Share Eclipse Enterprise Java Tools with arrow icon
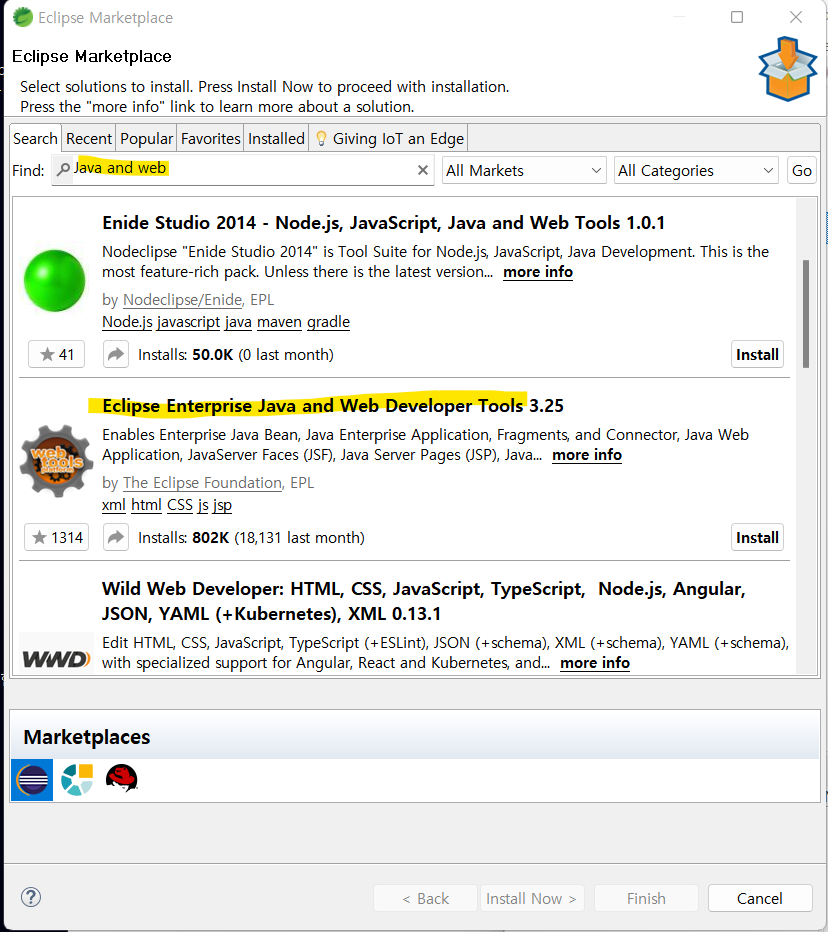This screenshot has height=932, width=828. click(x=116, y=537)
